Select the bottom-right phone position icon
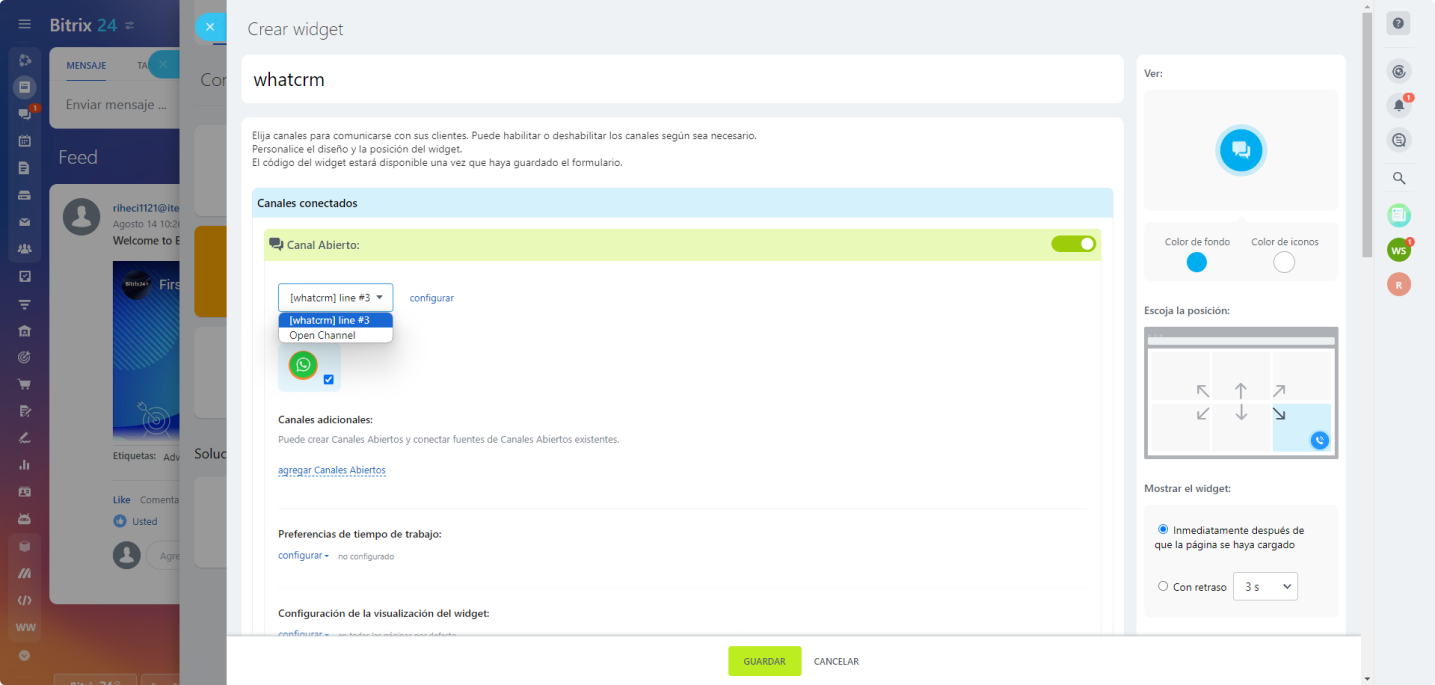The image size is (1435, 685). point(1319,440)
